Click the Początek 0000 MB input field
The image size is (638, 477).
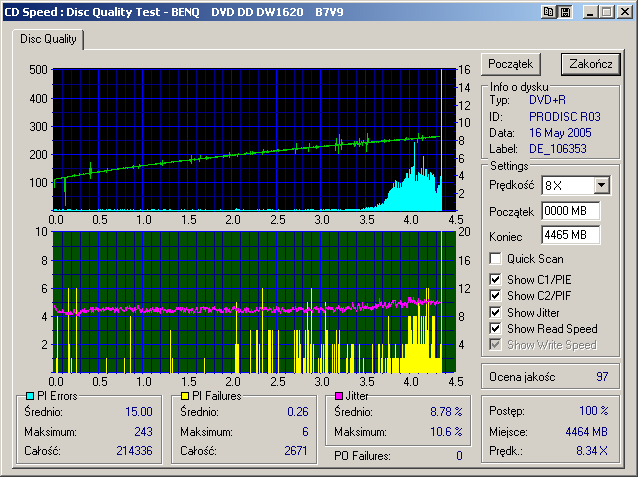[570, 211]
